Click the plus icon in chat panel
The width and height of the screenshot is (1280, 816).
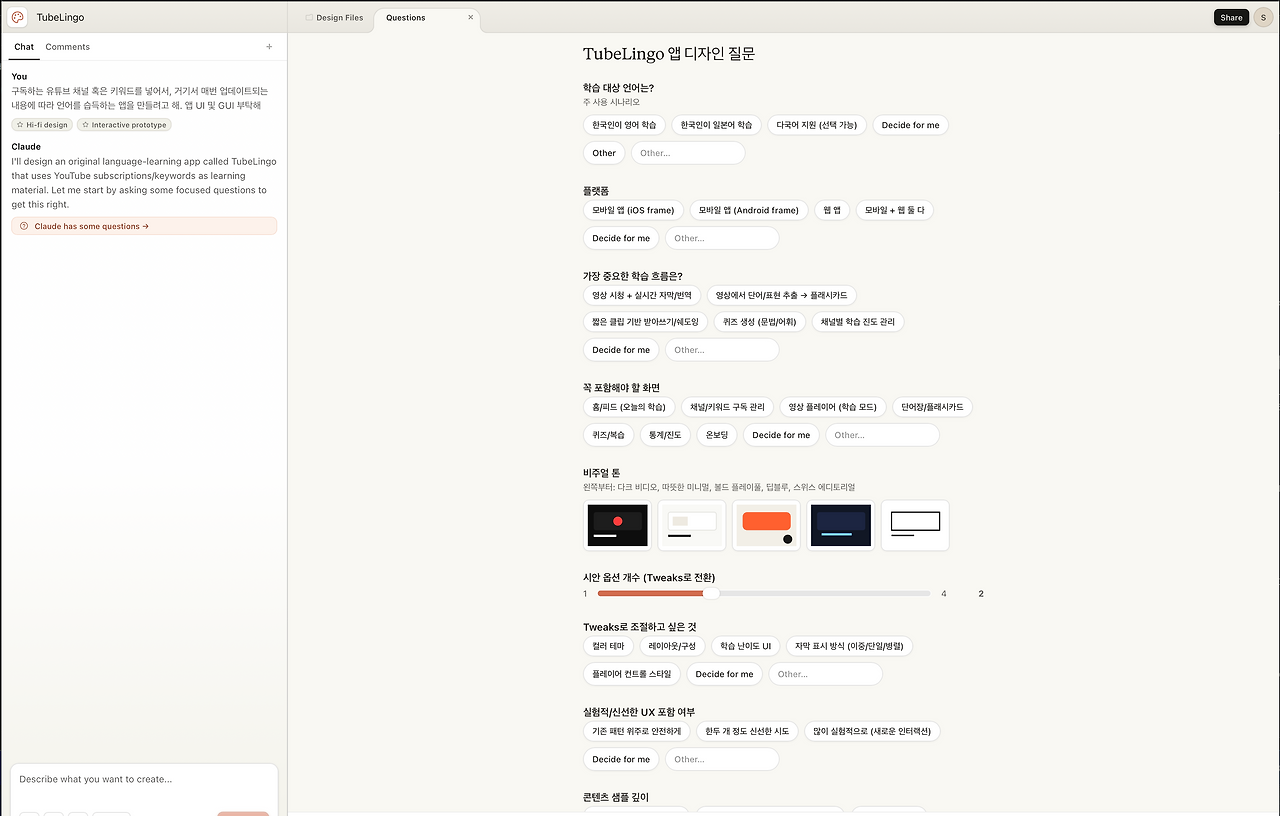(x=269, y=47)
